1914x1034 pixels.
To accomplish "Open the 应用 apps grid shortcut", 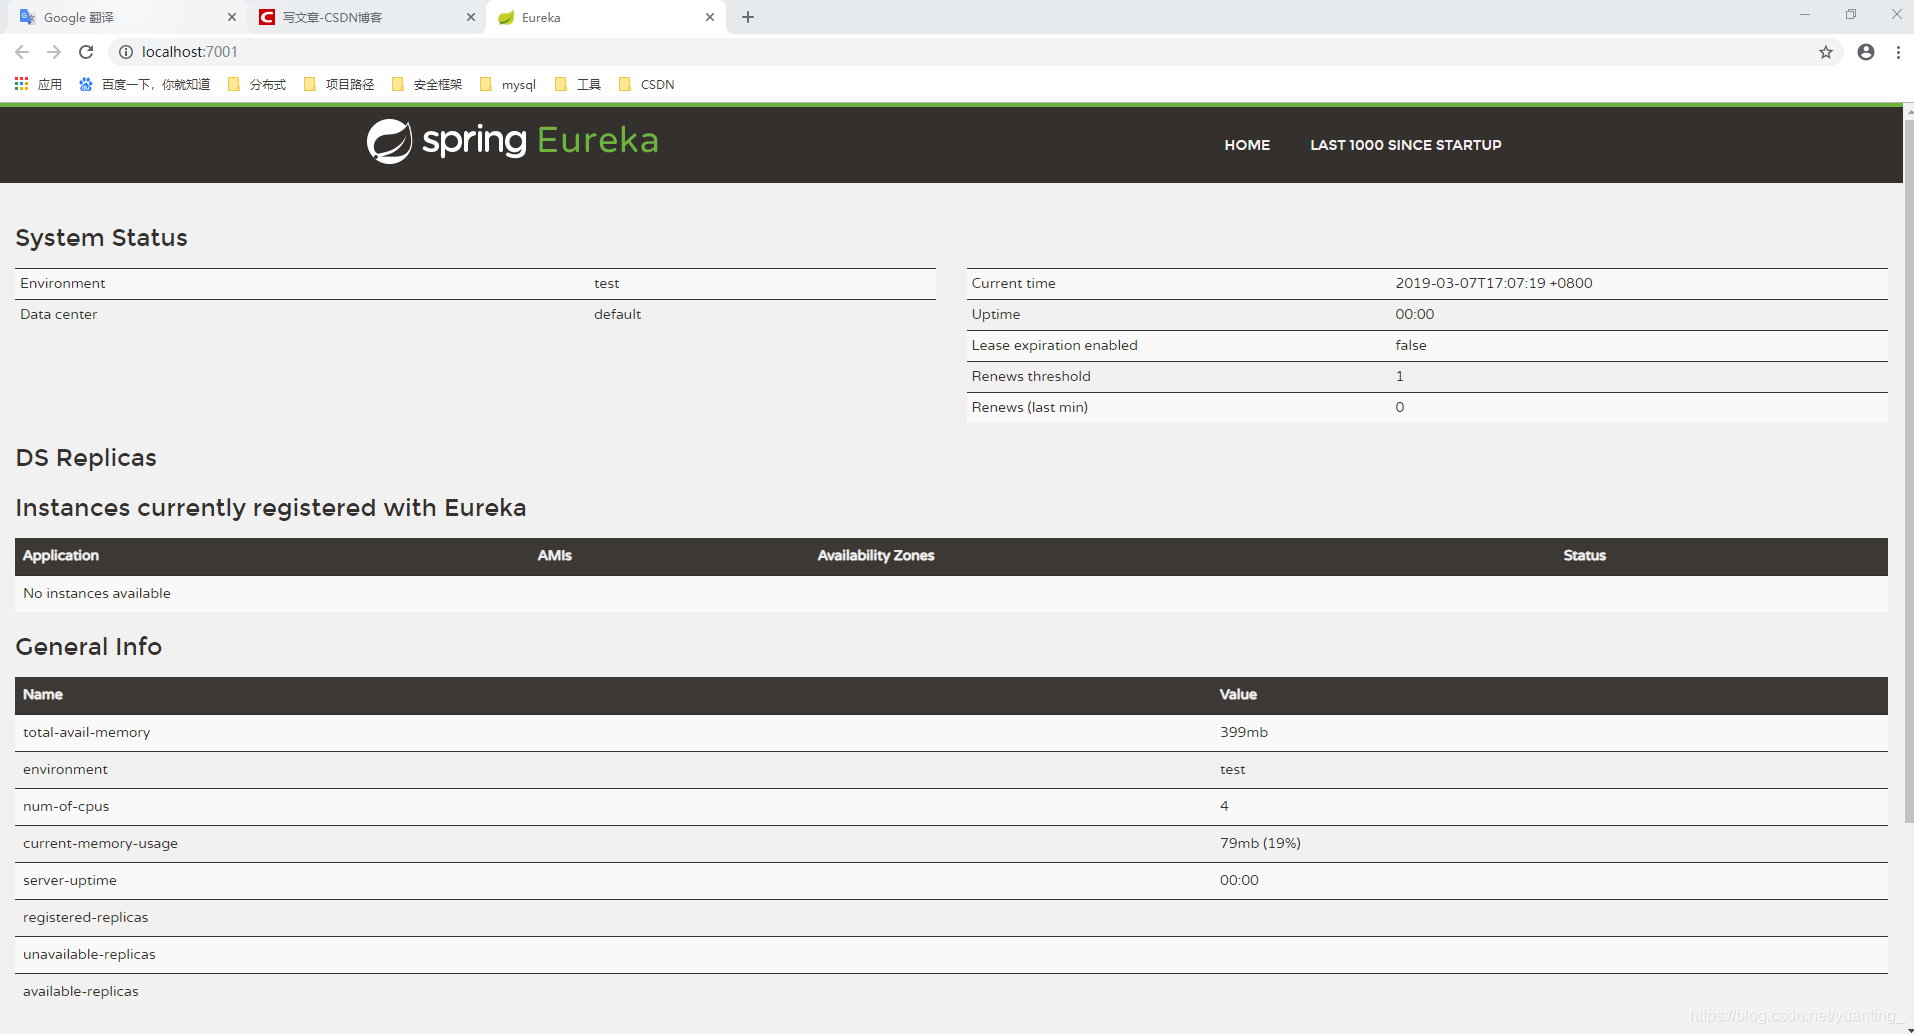I will click(x=38, y=84).
